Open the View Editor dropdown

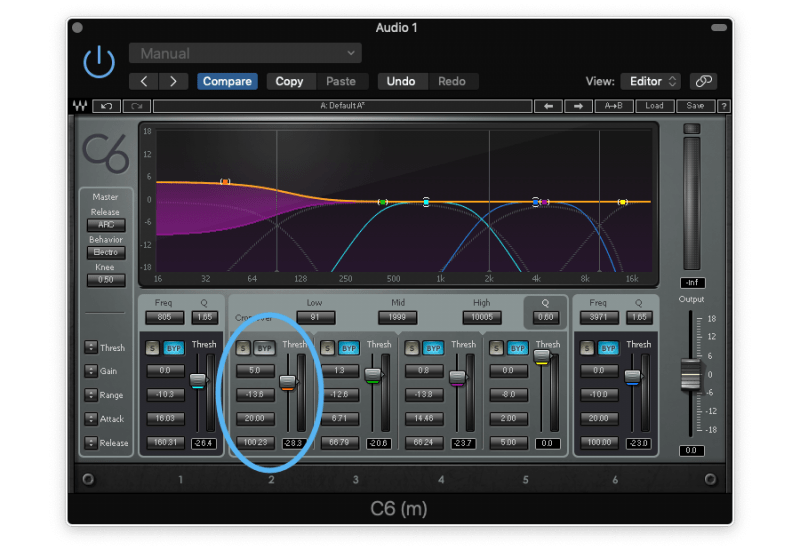click(x=652, y=81)
